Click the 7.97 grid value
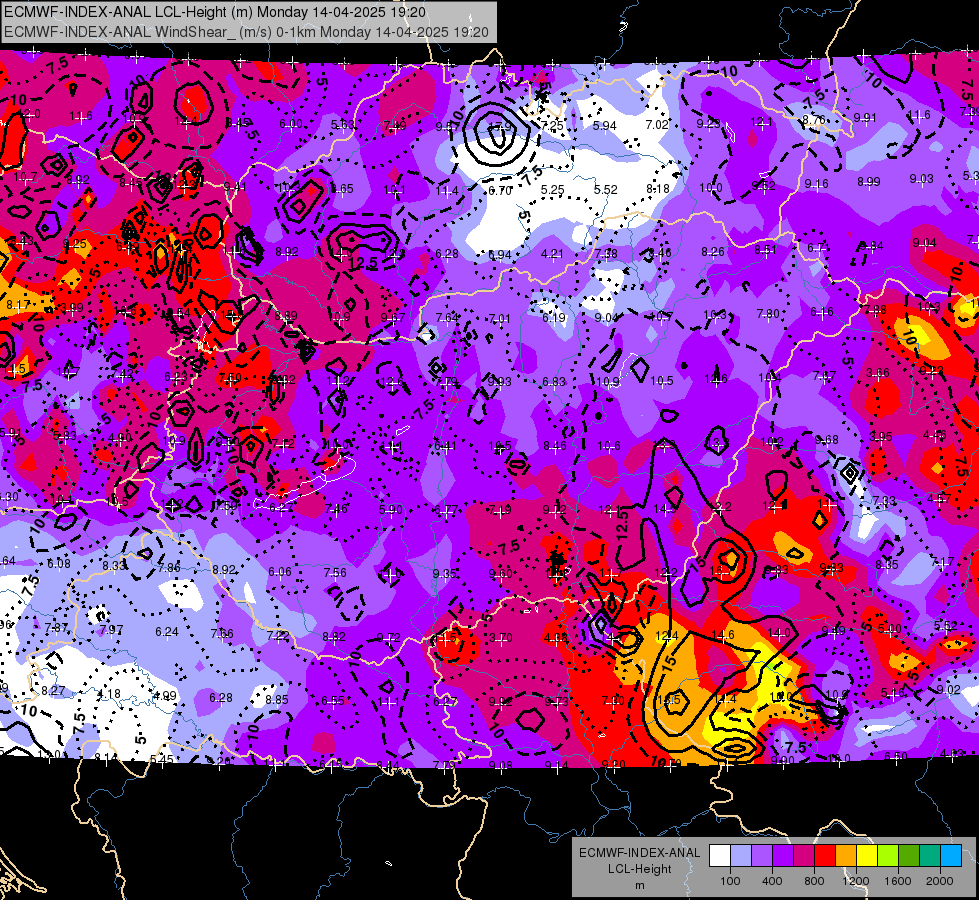The width and height of the screenshot is (979, 900). 111,630
